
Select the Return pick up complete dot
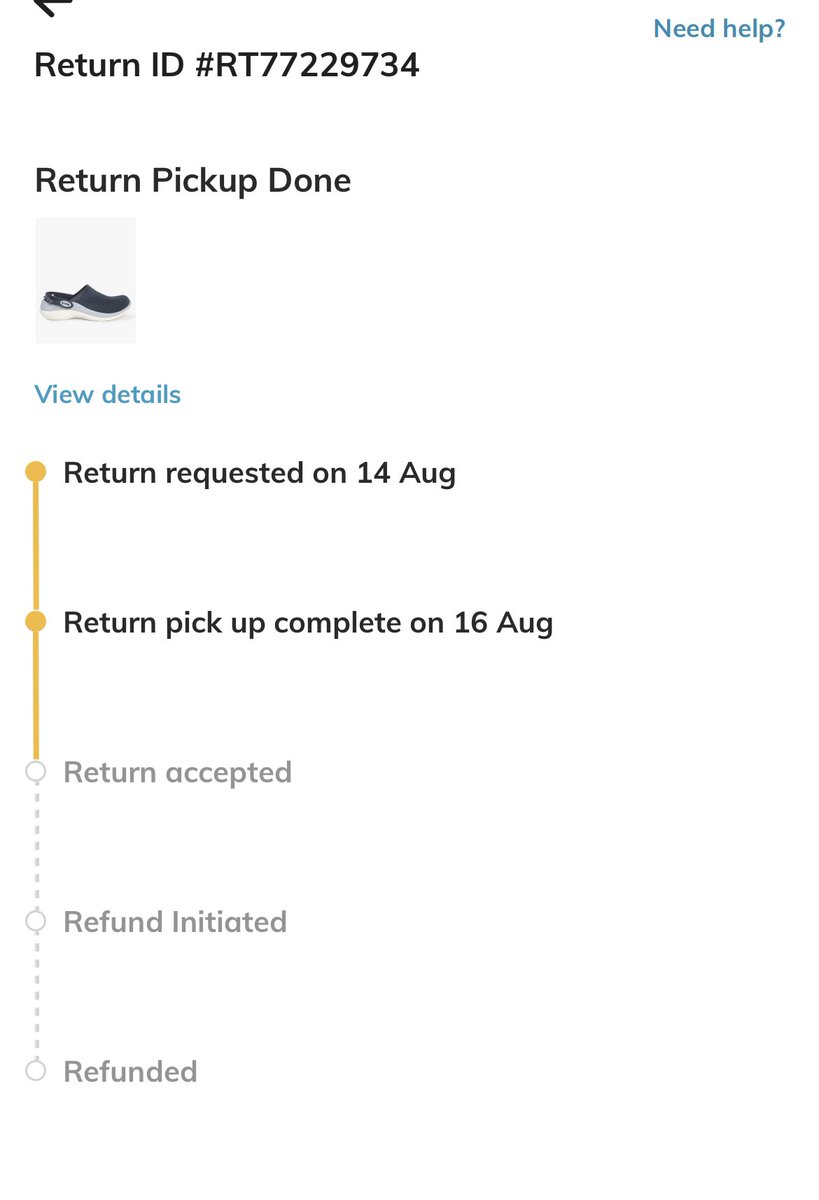tap(36, 622)
